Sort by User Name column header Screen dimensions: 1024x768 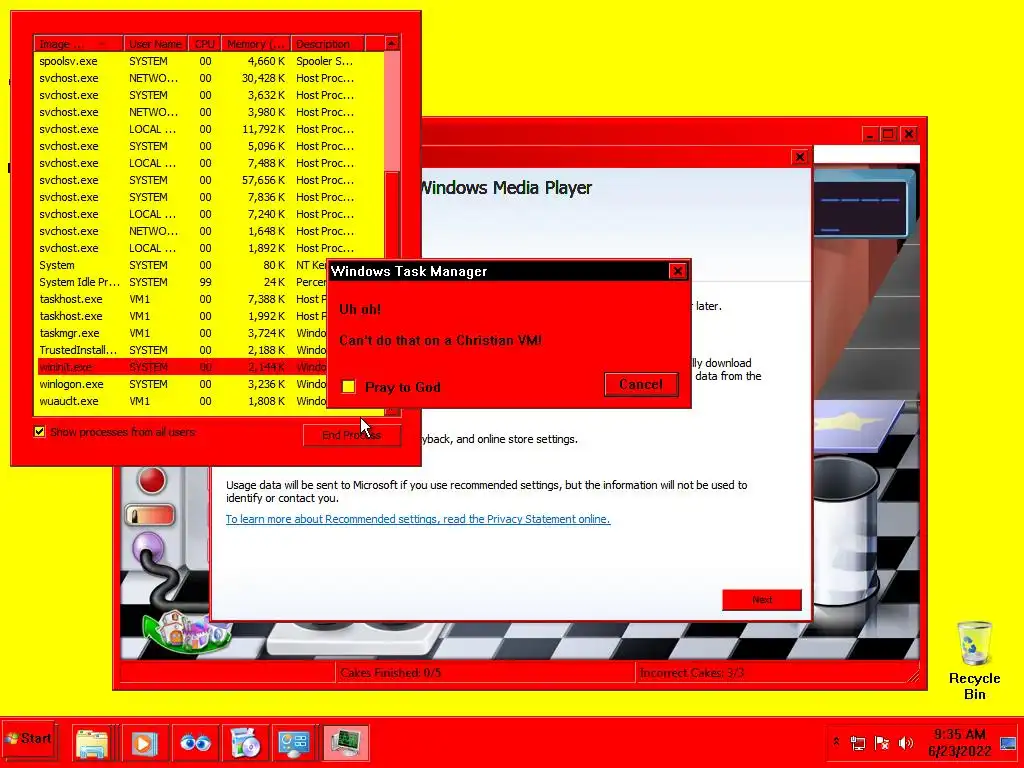click(155, 44)
